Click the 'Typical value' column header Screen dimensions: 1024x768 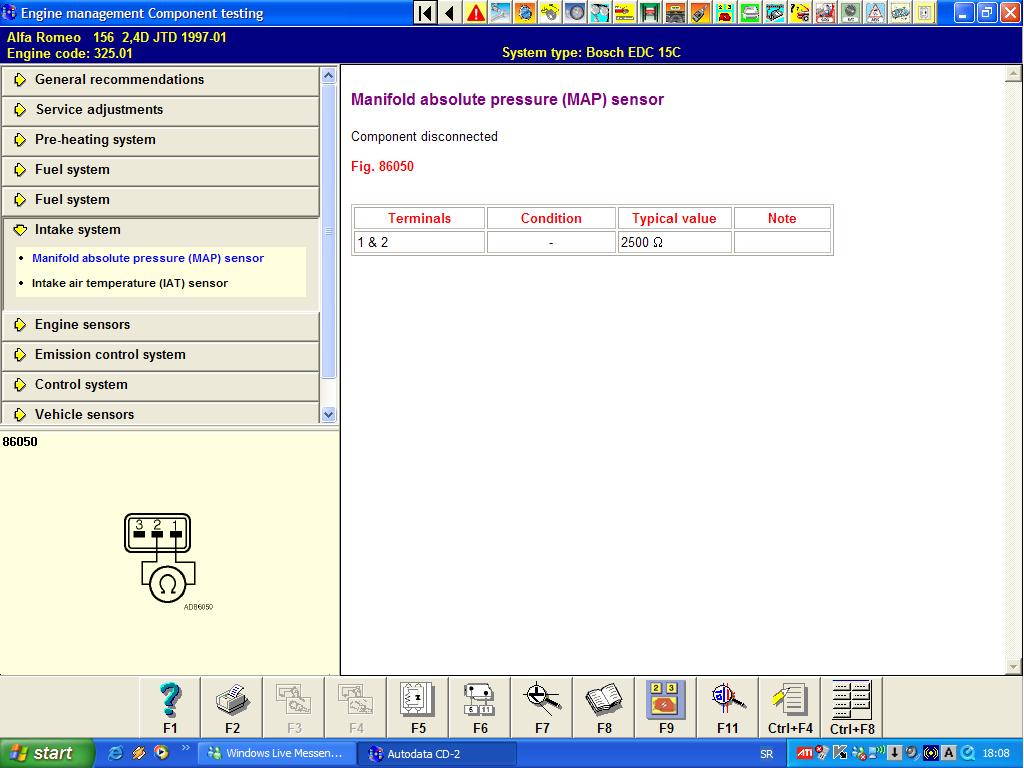click(674, 218)
